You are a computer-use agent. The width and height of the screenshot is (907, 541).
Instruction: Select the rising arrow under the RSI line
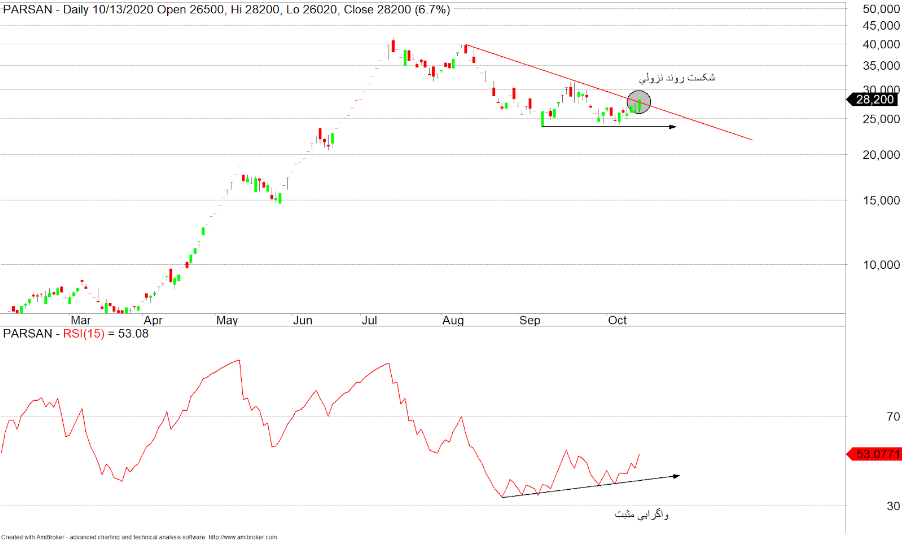590,486
